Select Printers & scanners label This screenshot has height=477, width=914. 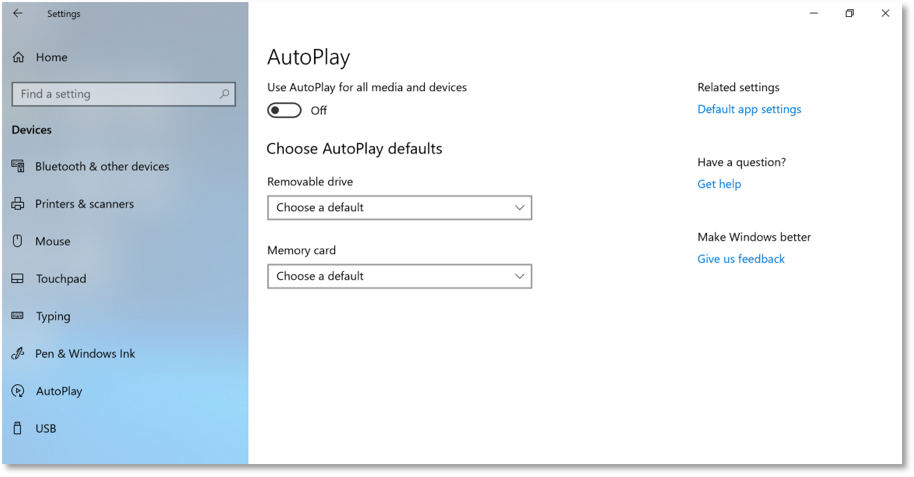click(85, 204)
